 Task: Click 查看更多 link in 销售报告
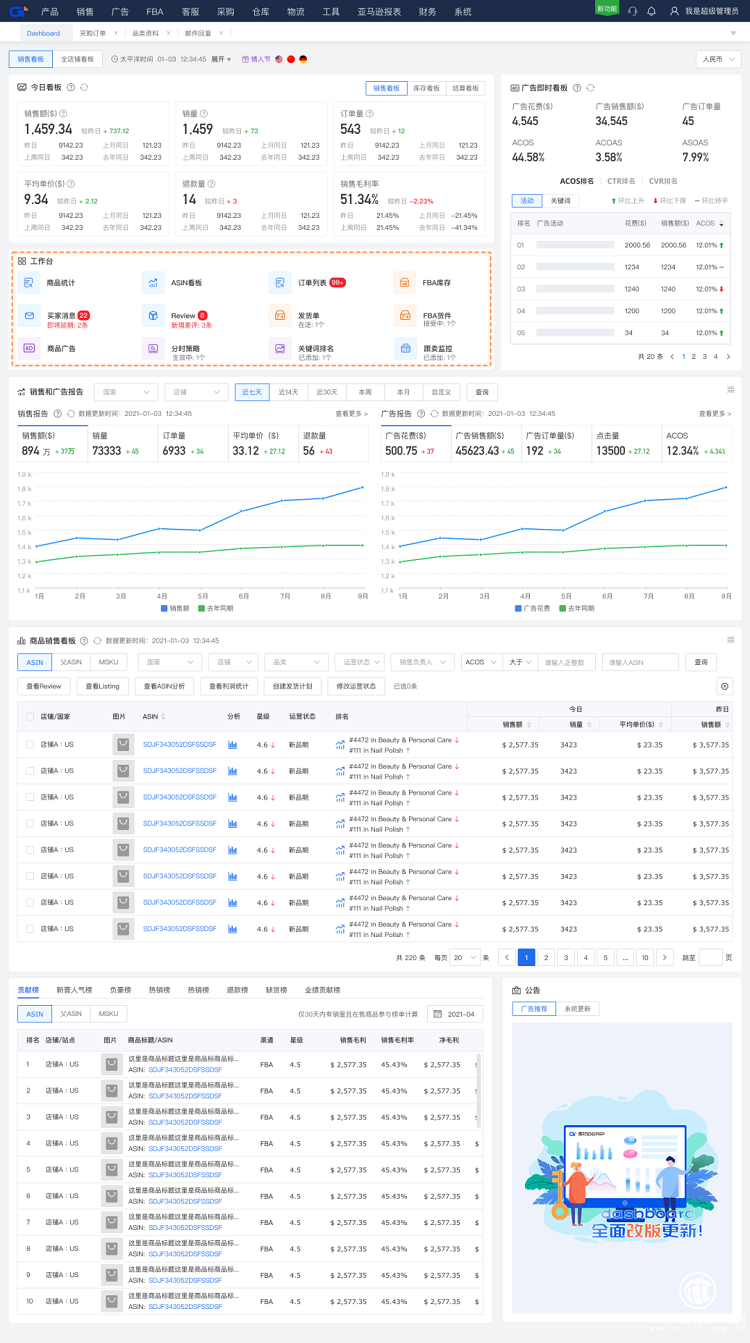tap(351, 413)
